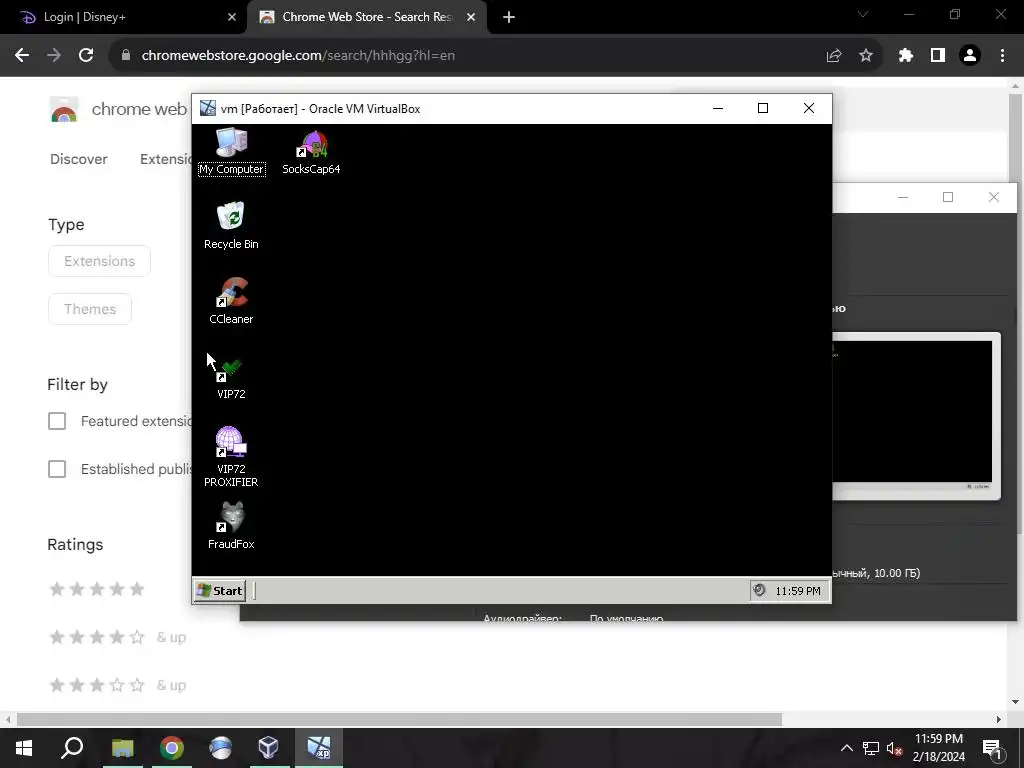
Task: Click the site lock icon in the address bar
Action: (x=126, y=56)
